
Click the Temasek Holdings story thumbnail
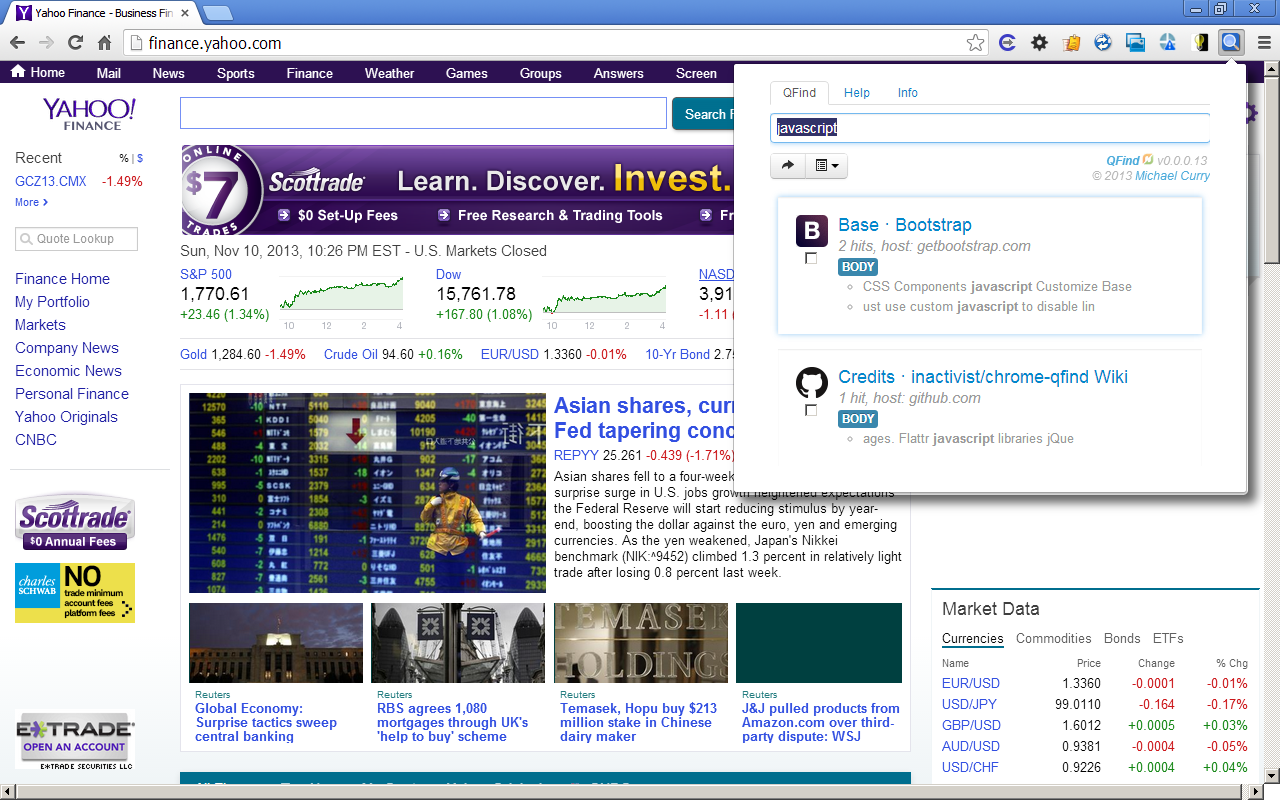(641, 643)
